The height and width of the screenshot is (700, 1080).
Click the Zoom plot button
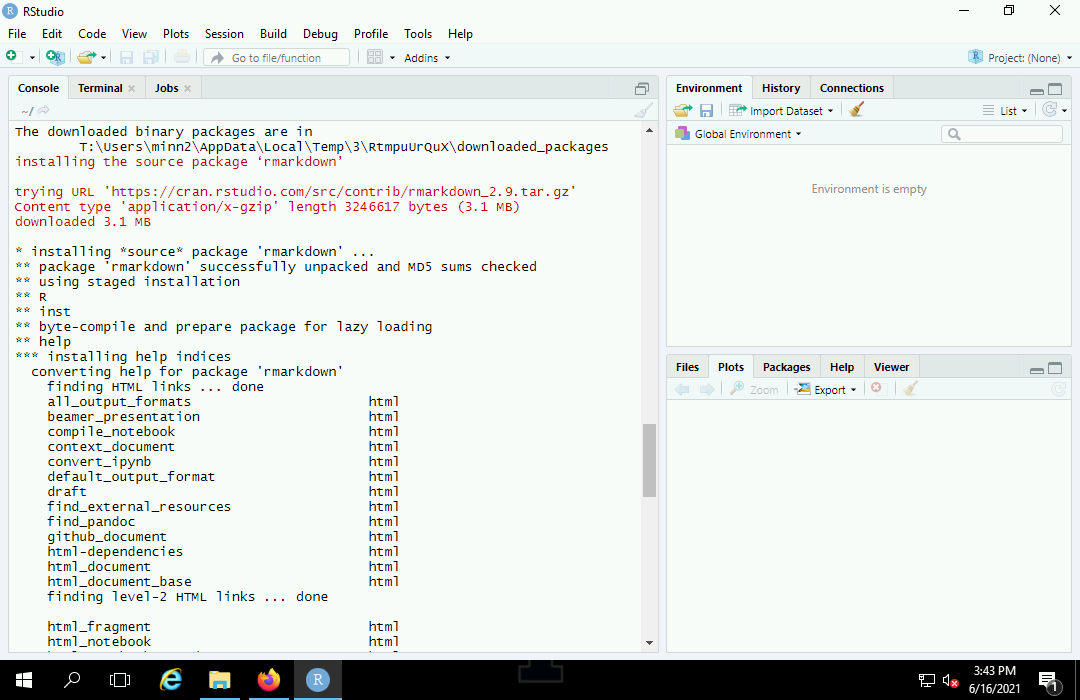(754, 389)
